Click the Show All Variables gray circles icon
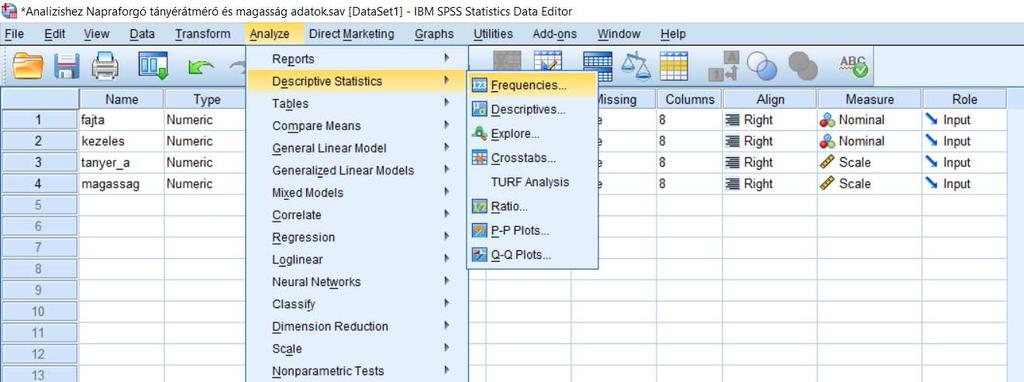Viewport: 1024px width, 382px height. [803, 67]
